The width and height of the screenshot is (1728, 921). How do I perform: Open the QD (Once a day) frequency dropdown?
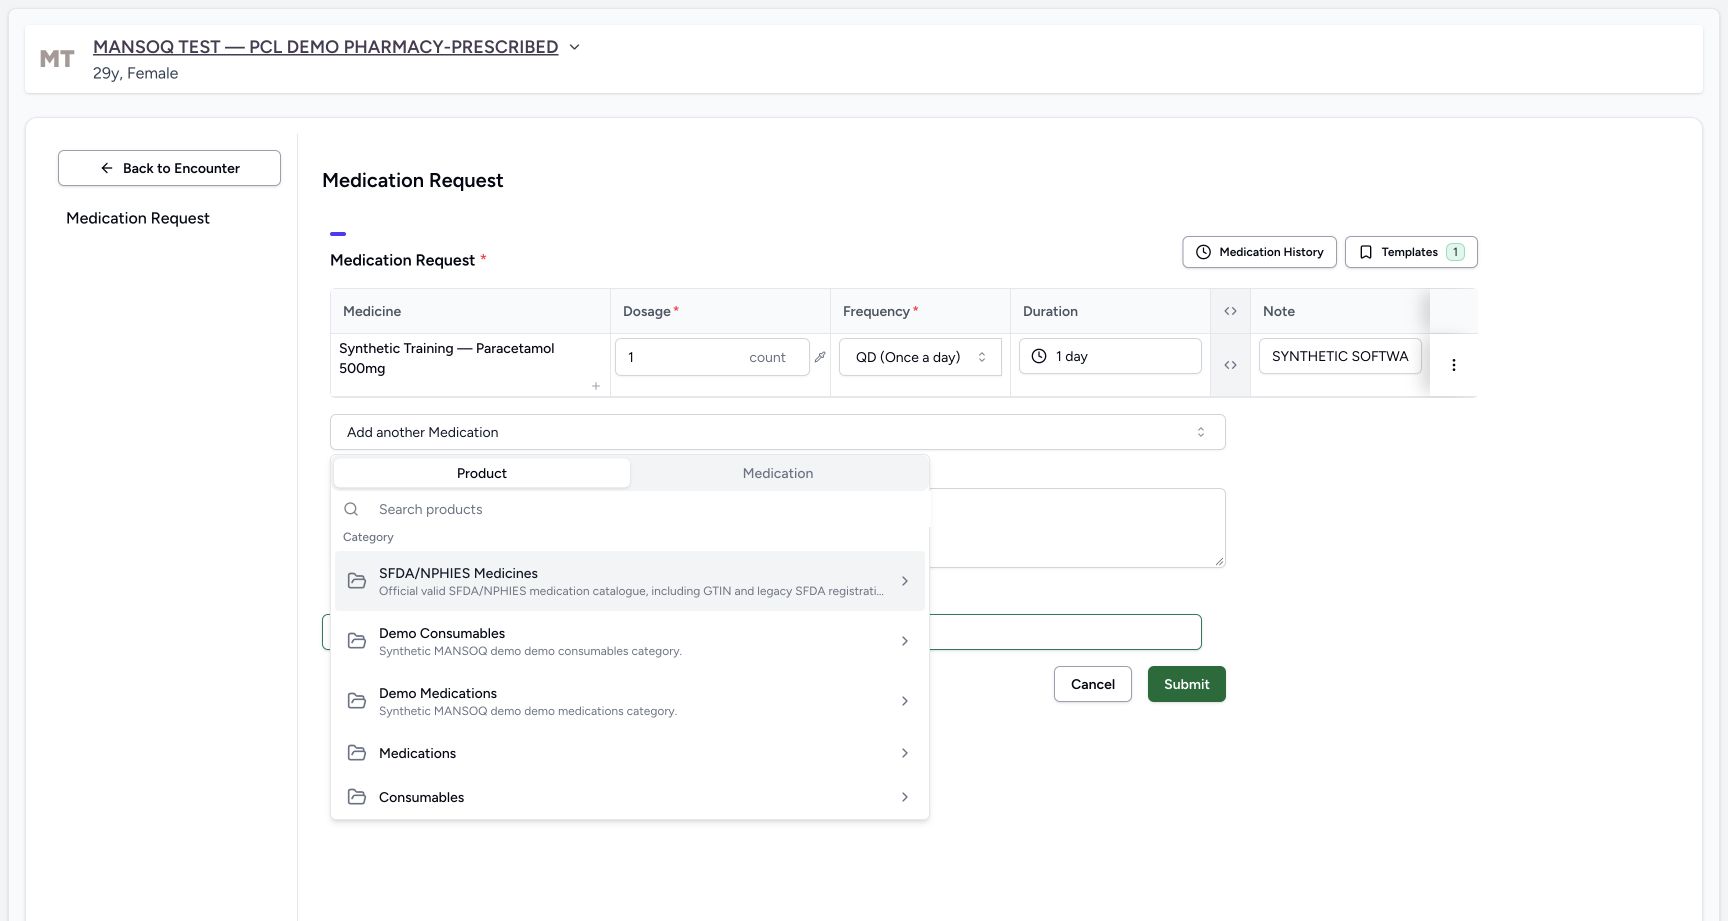pos(920,357)
